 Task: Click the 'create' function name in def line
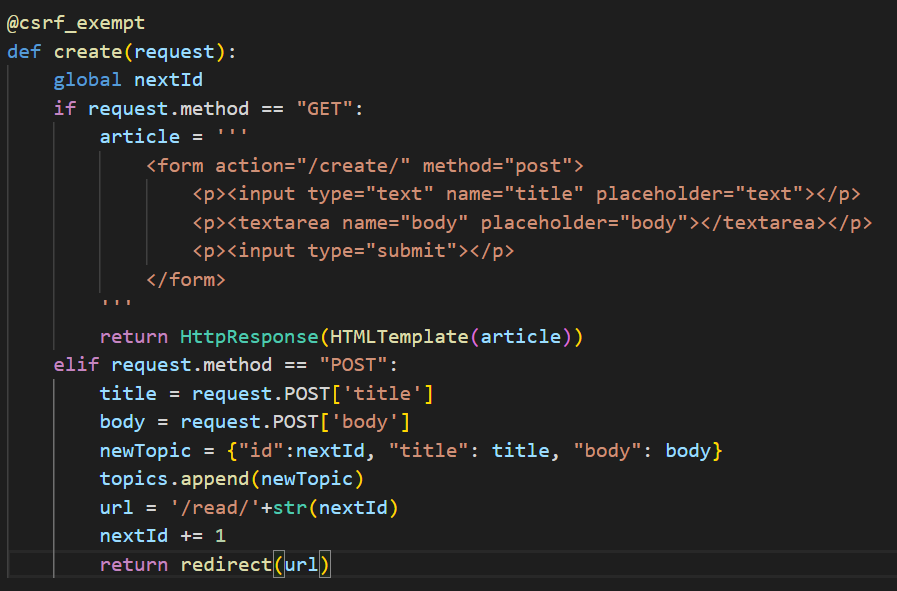point(88,52)
